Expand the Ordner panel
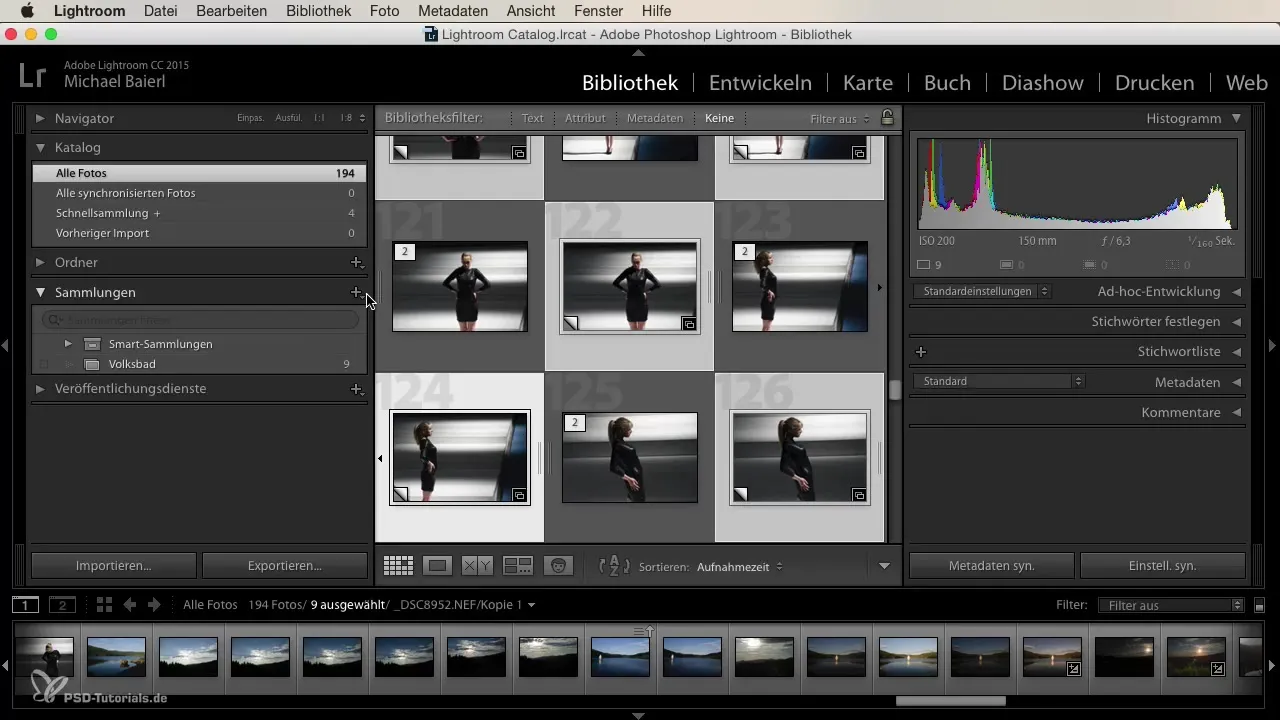Screen dimensions: 1280x720 point(40,262)
